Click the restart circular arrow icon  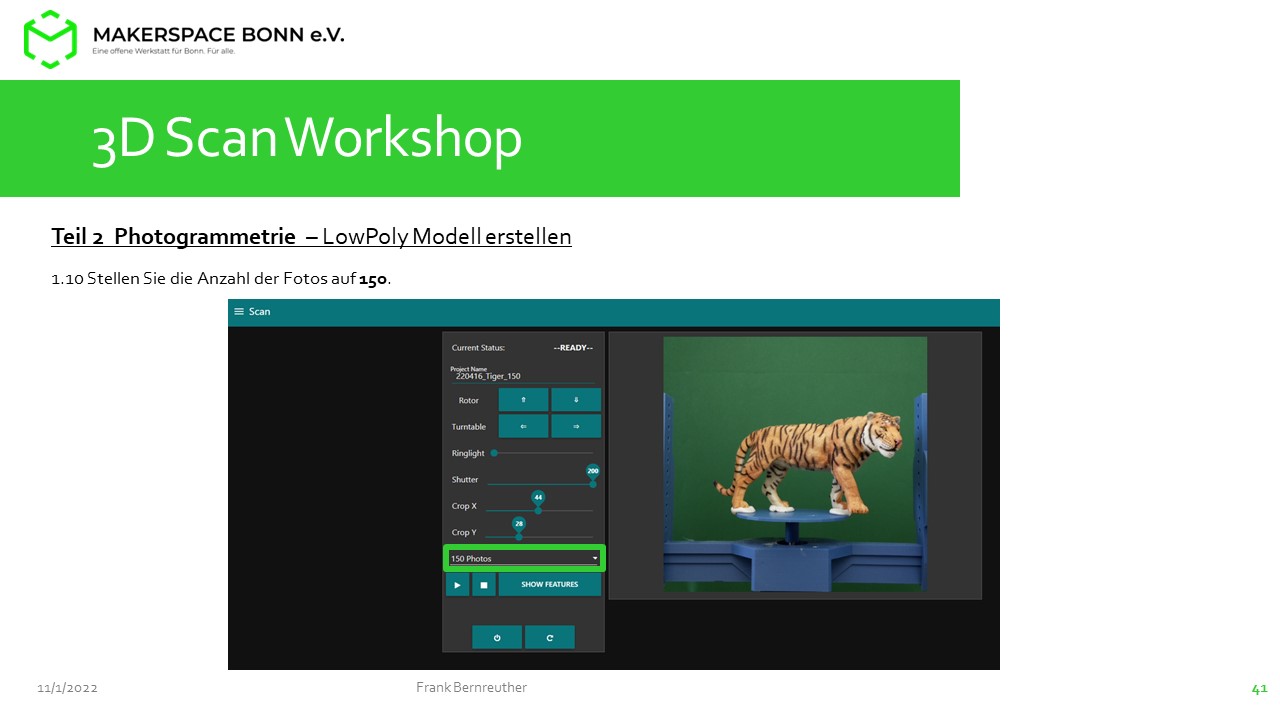point(550,637)
